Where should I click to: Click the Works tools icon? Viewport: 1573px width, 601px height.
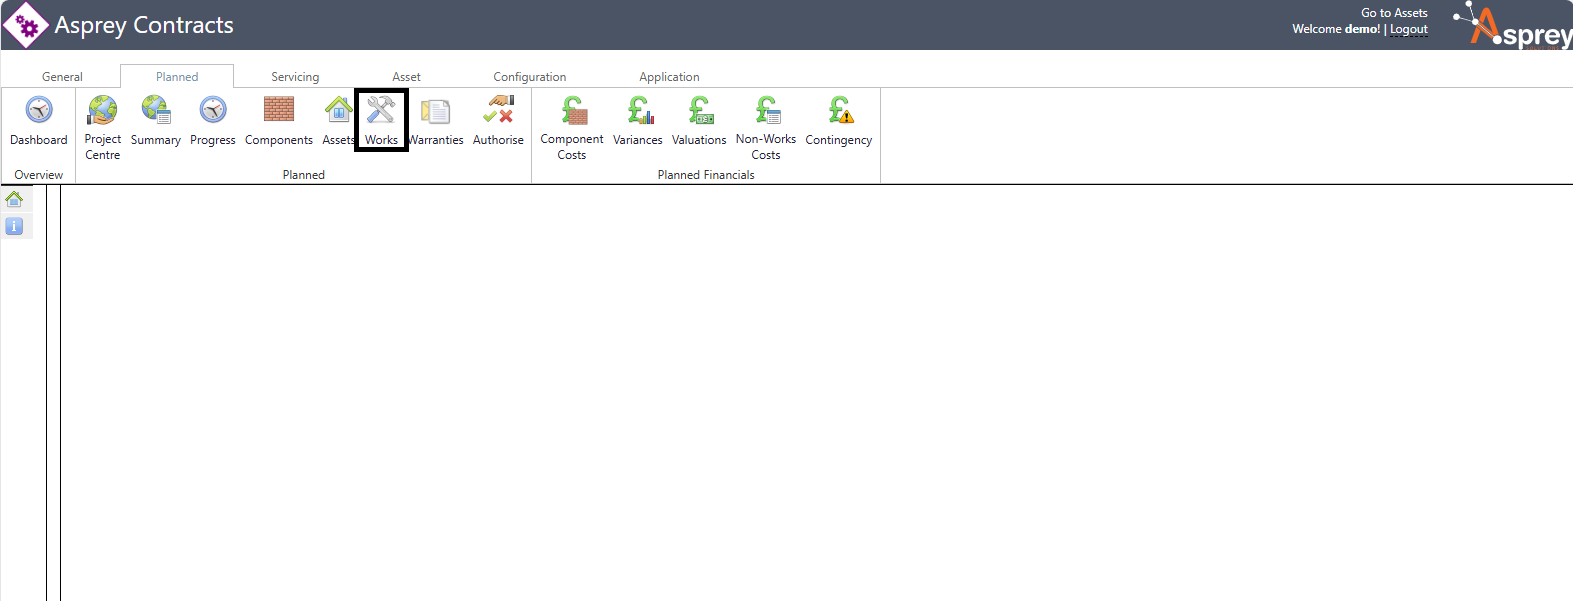tap(381, 110)
